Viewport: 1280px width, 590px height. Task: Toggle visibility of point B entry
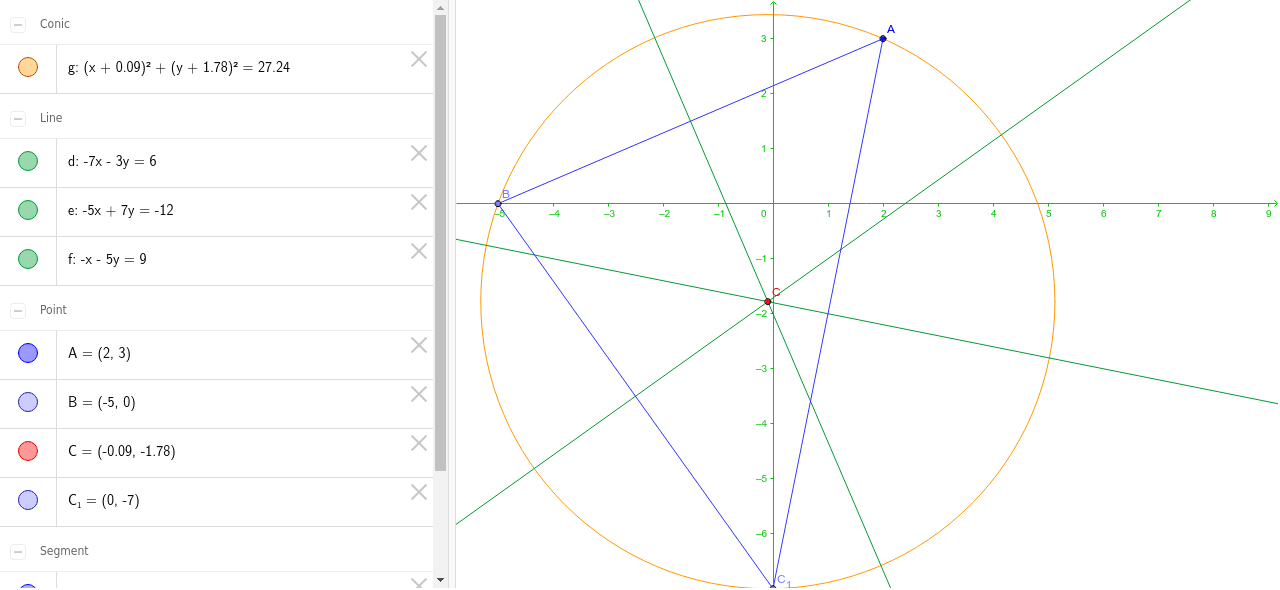tap(28, 402)
